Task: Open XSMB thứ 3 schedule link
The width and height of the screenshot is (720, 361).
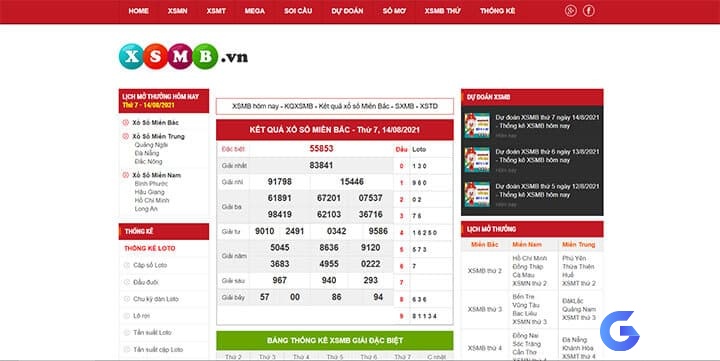Action: 485,310
